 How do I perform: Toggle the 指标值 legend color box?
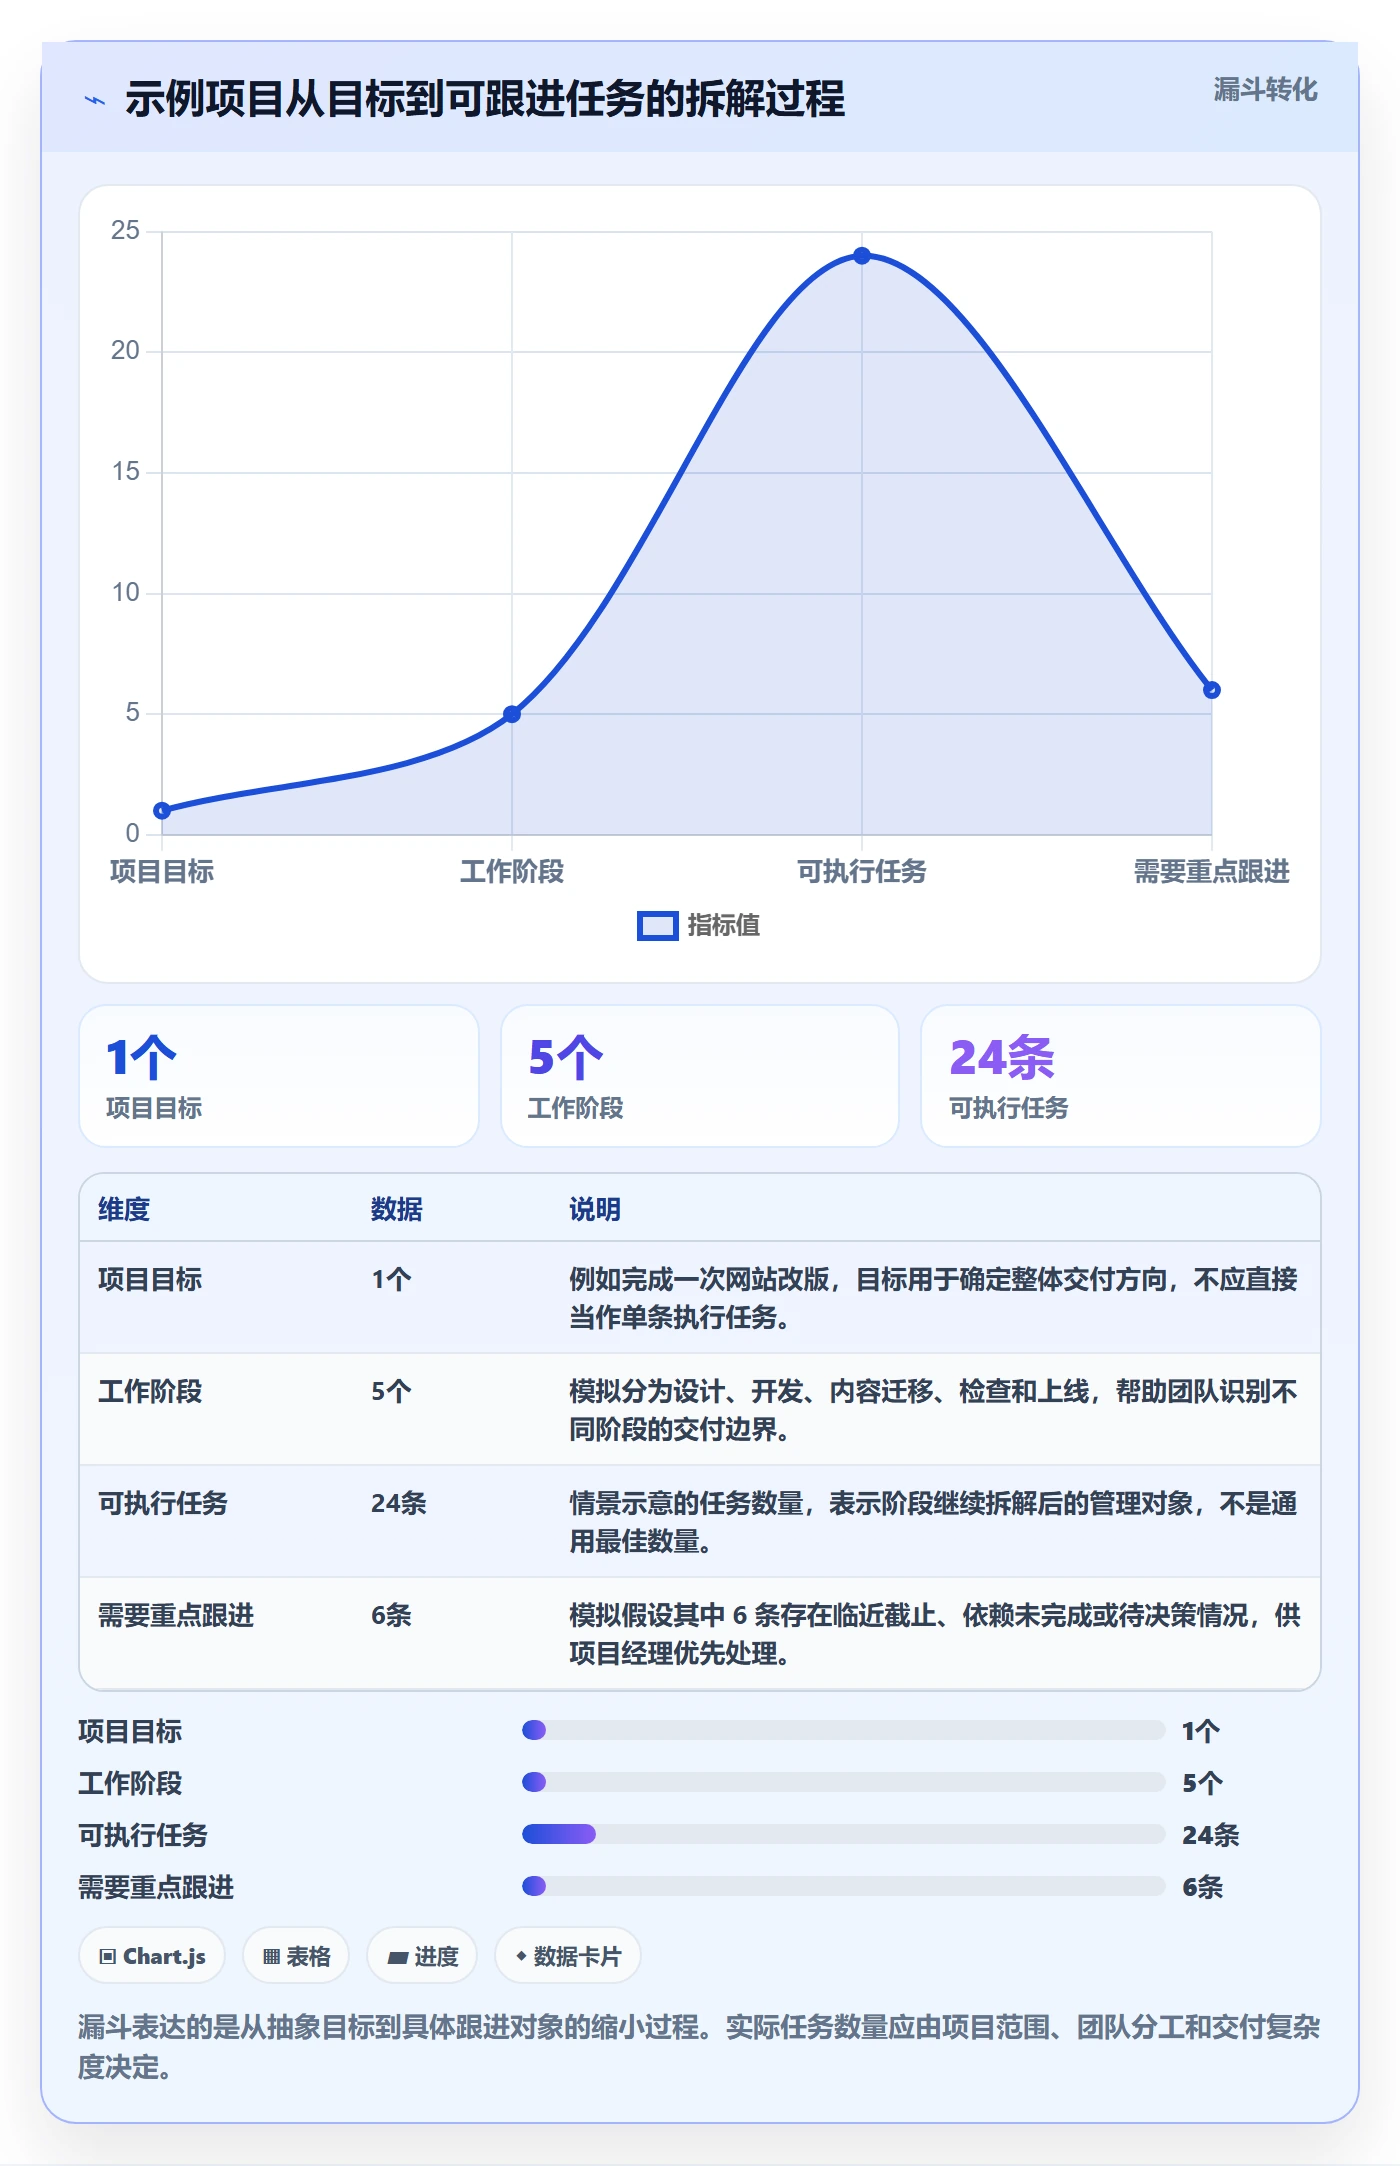[658, 926]
